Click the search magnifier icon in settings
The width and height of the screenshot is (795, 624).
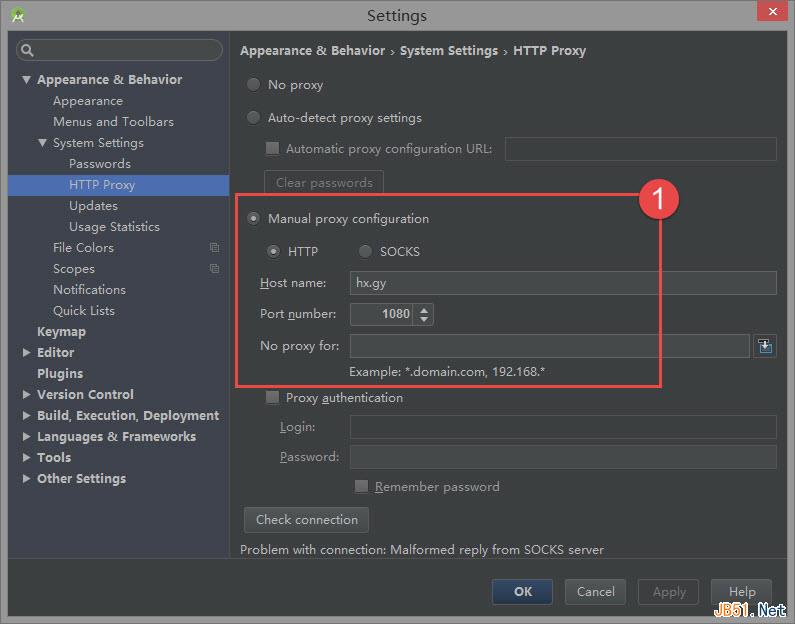28,50
